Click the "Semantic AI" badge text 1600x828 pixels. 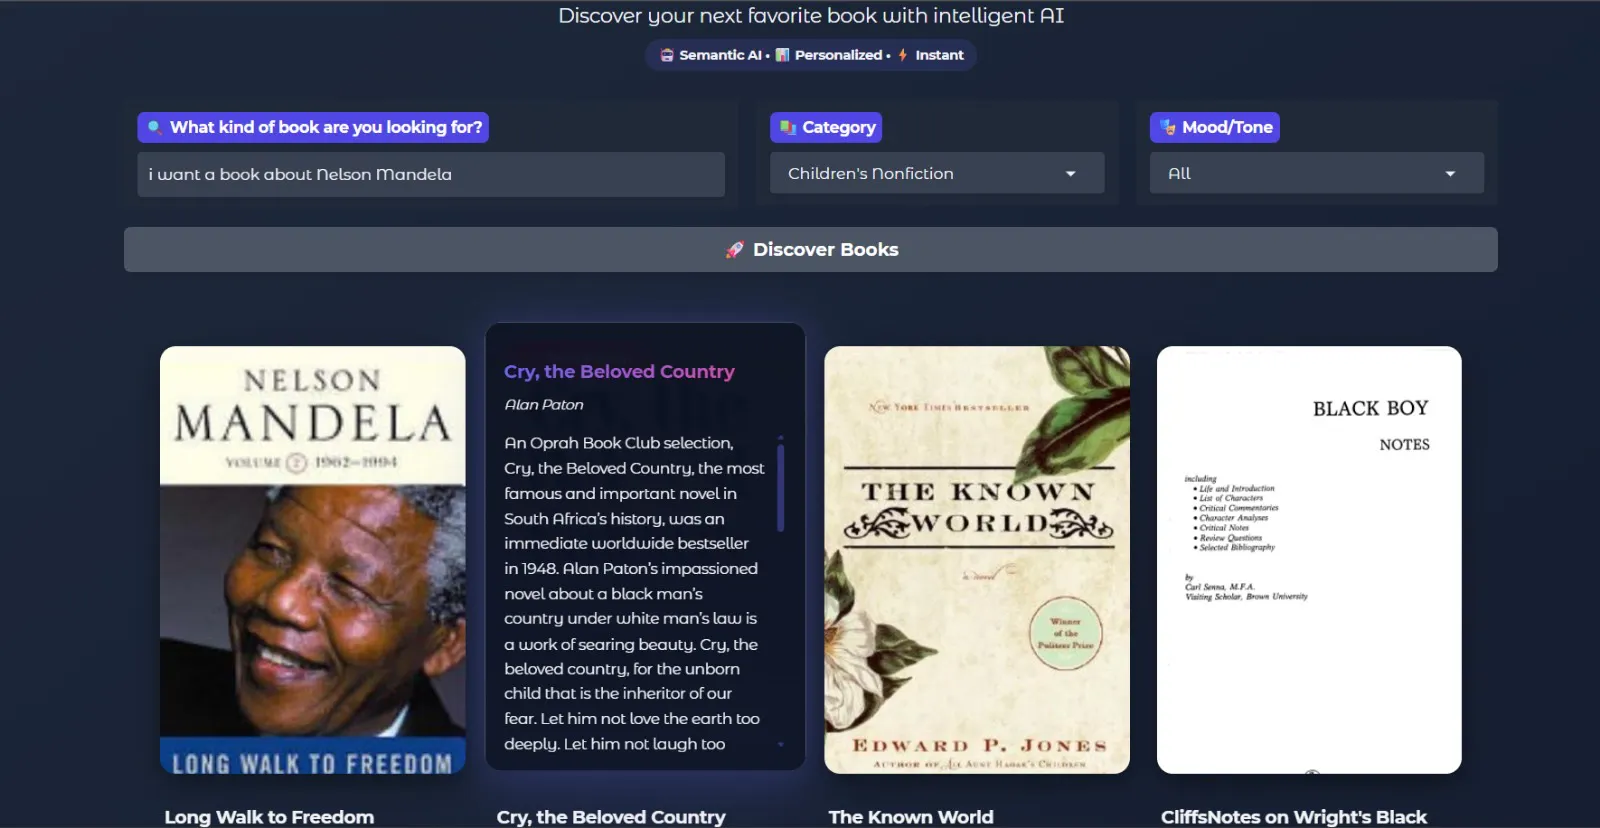tap(720, 55)
